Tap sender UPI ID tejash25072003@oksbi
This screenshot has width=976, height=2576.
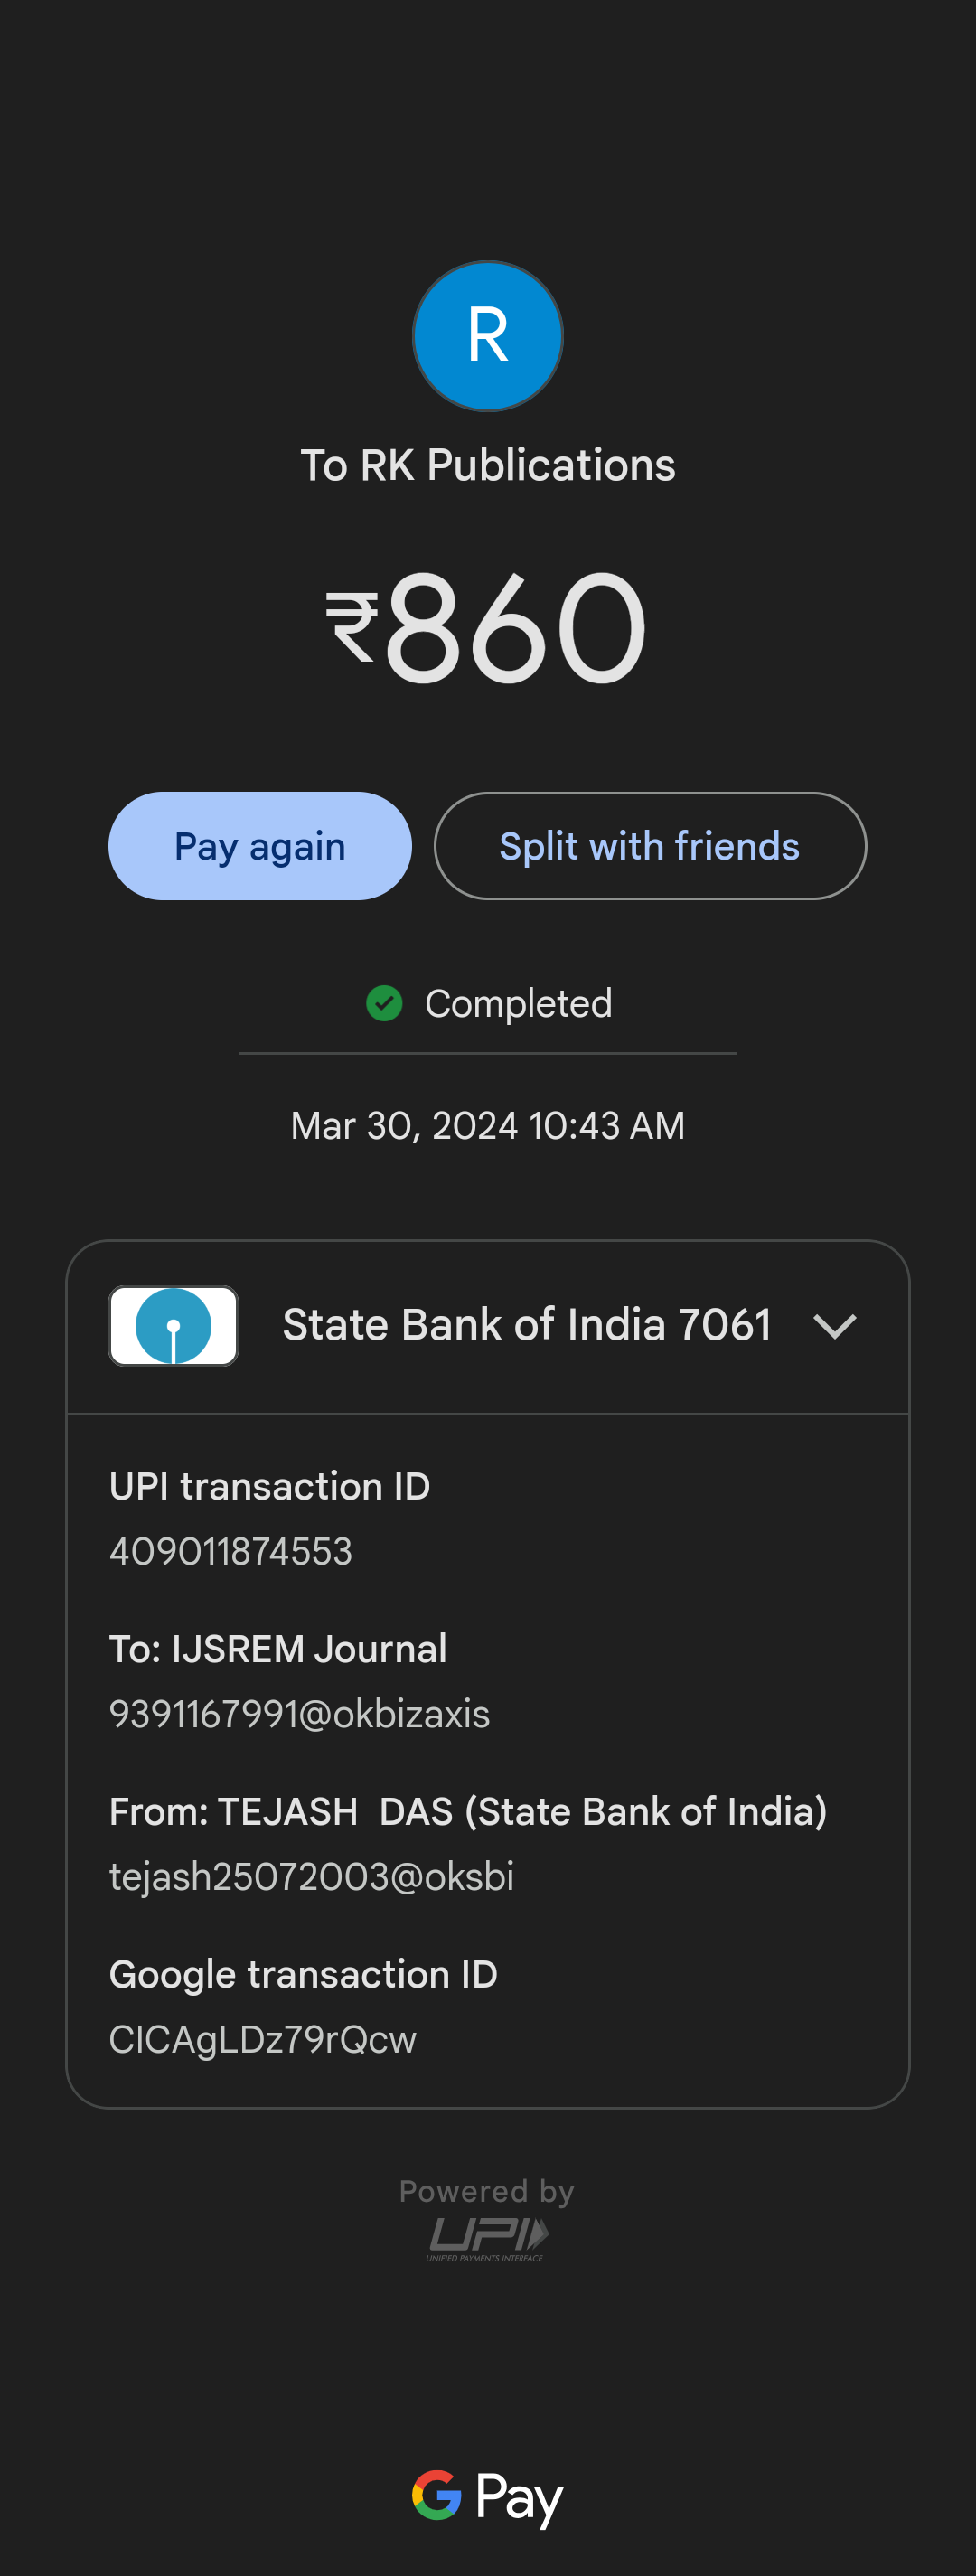[312, 1877]
